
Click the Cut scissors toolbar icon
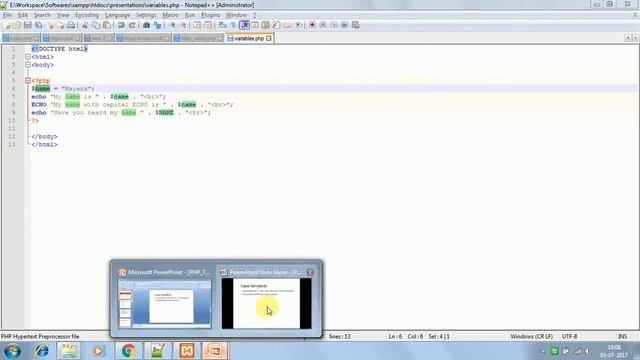(x=85, y=25)
